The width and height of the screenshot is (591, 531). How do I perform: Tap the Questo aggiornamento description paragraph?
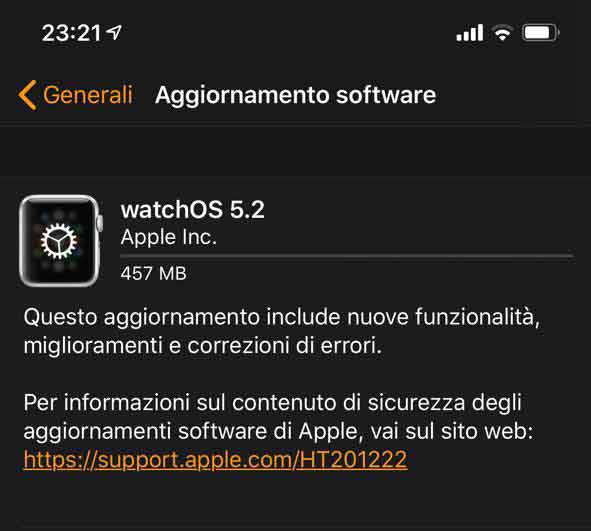(x=282, y=331)
